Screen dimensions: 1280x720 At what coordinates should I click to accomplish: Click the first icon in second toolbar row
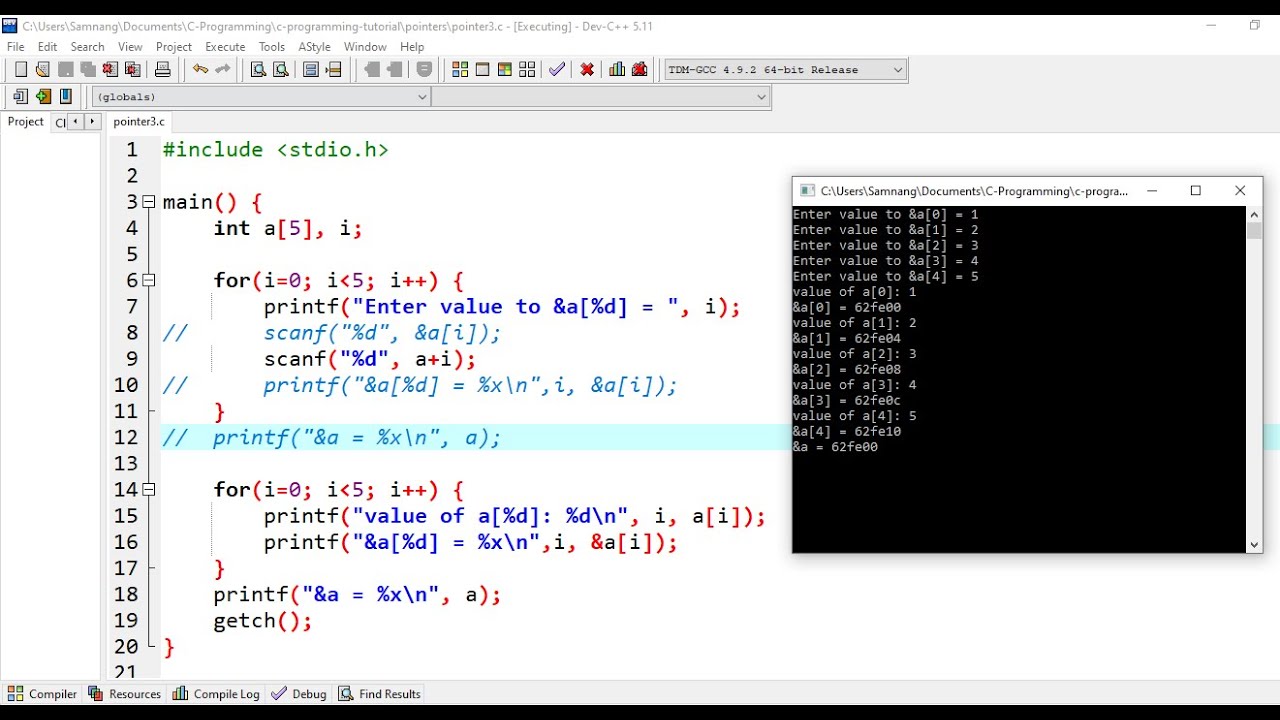[x=20, y=96]
